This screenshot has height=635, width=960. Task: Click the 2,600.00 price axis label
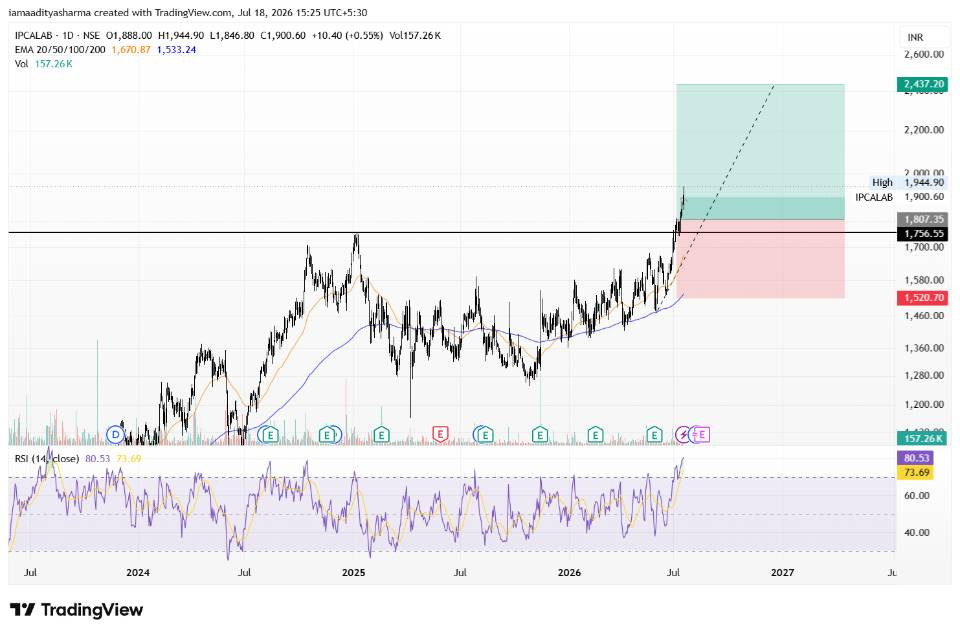click(x=924, y=54)
